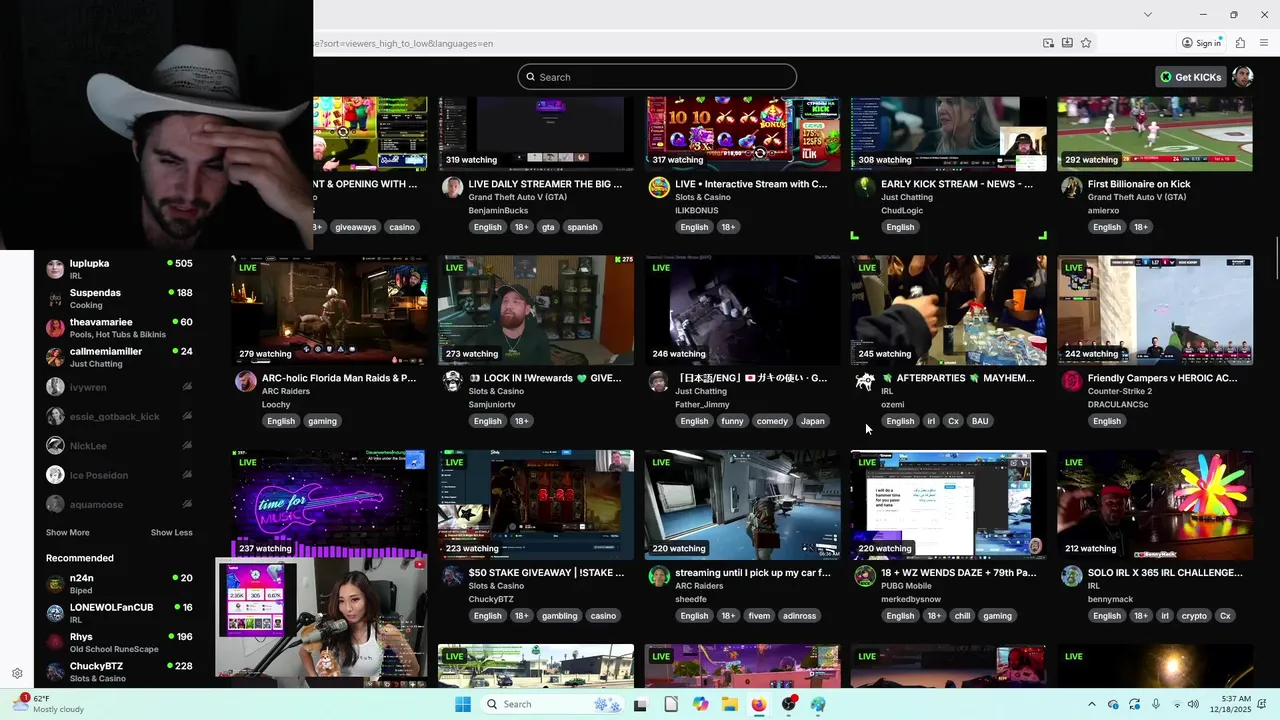Open PUBG Mobile category link
This screenshot has width=1280, height=720.
point(911,586)
